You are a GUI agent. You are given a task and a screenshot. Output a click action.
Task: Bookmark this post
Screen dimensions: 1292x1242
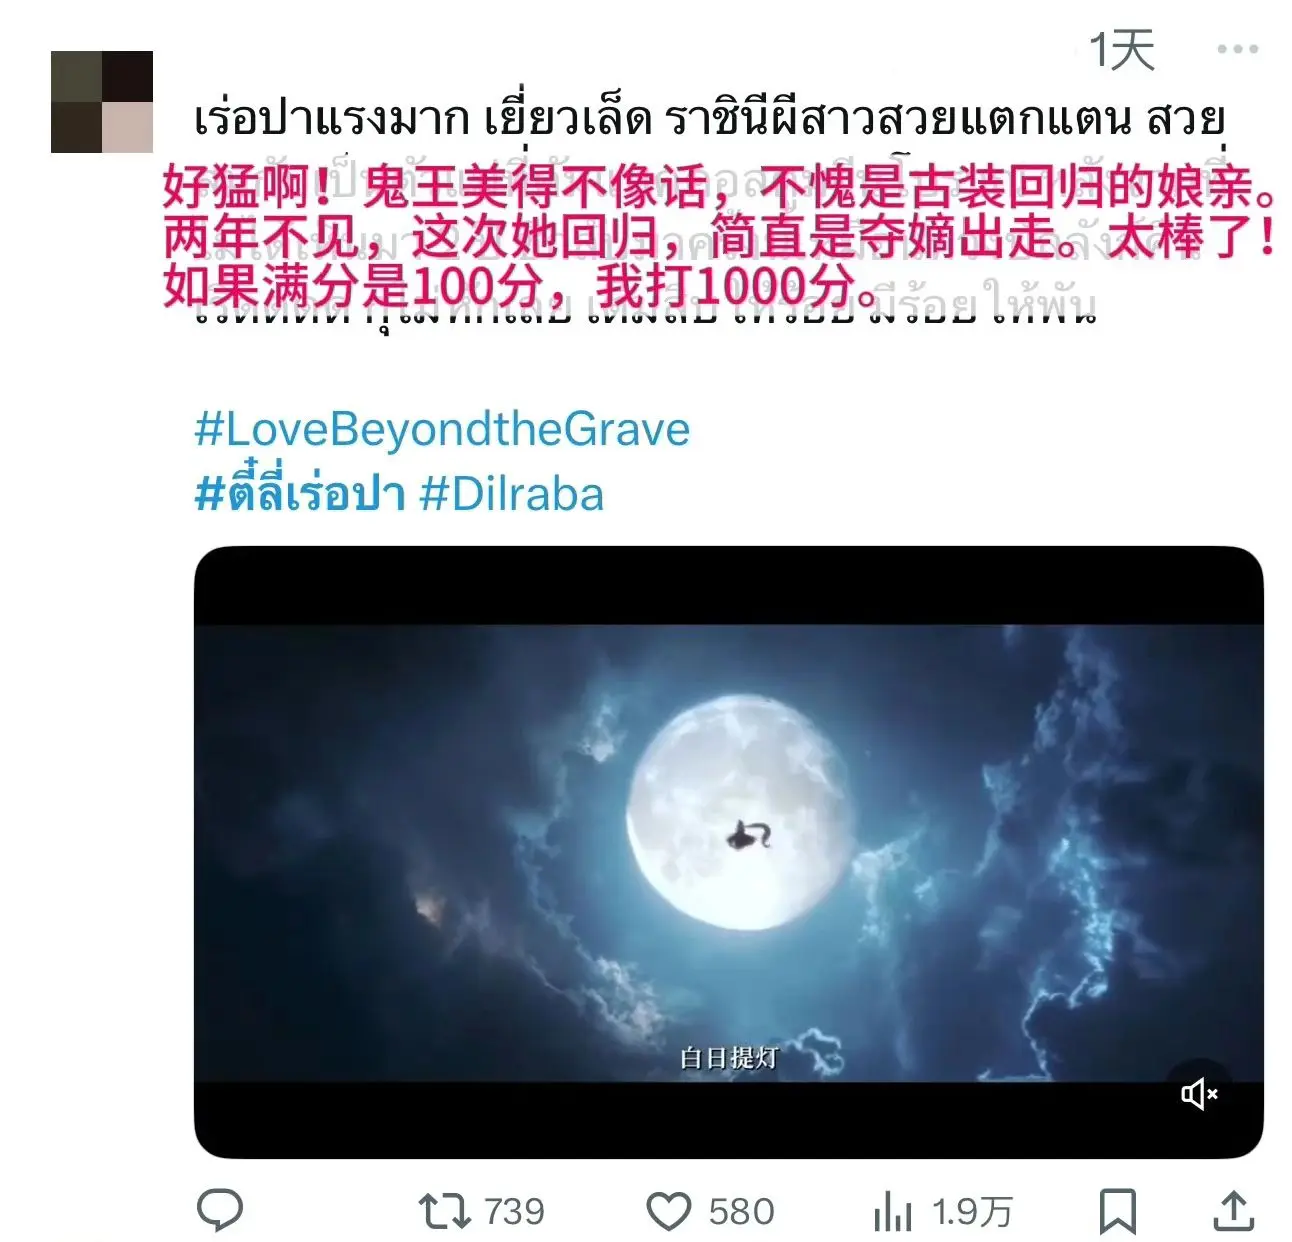[x=1117, y=1211]
